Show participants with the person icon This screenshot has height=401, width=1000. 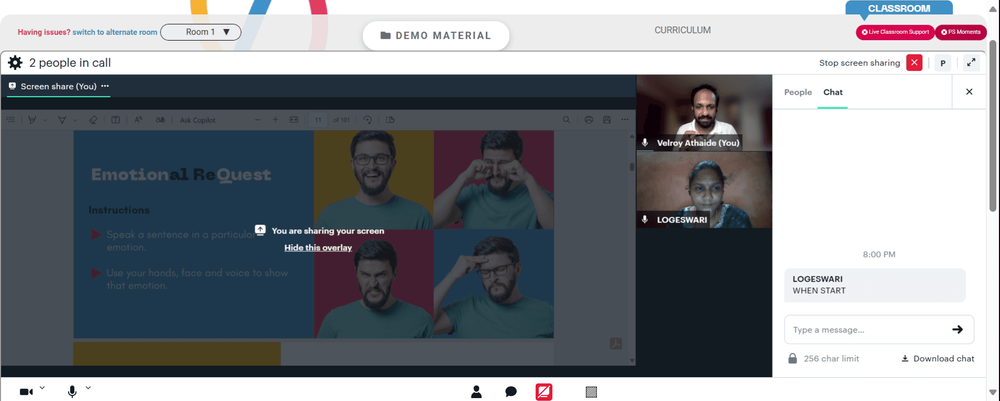[476, 391]
